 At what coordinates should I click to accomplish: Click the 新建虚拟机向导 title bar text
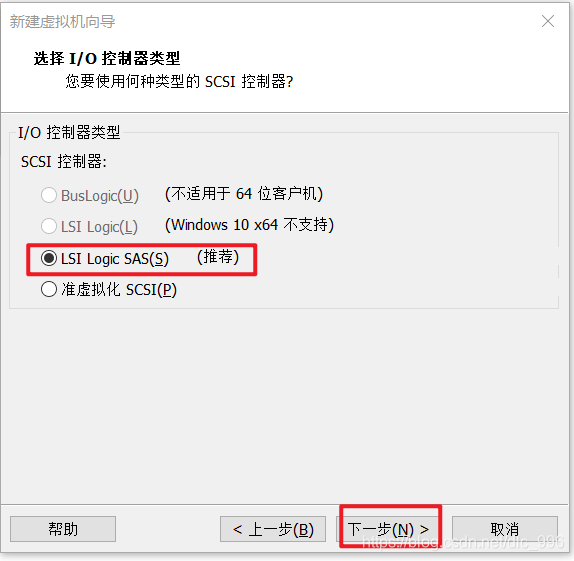pos(62,22)
